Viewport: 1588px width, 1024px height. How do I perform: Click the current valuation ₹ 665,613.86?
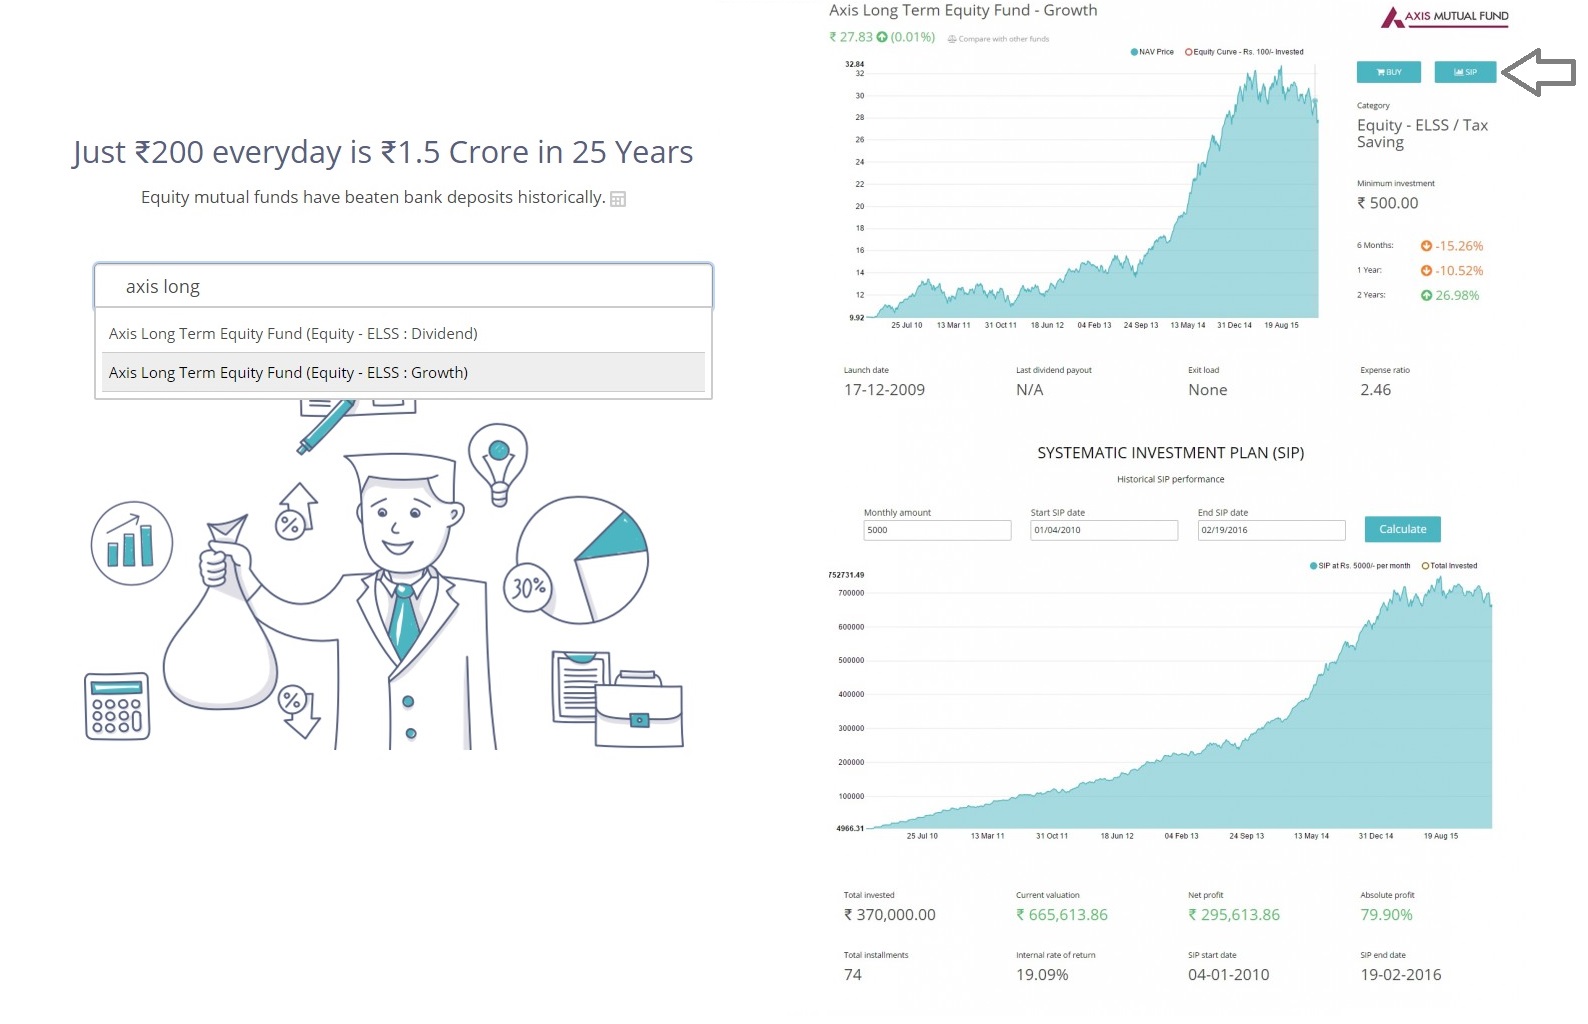click(x=1062, y=915)
